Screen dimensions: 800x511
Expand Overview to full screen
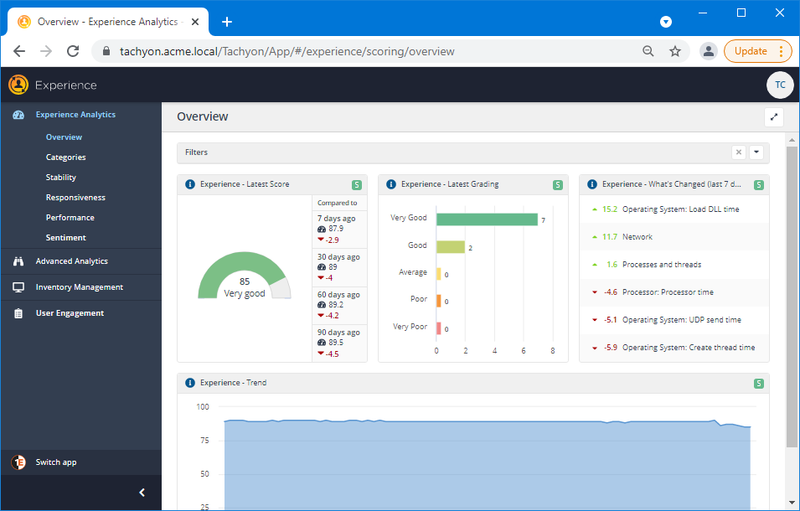pos(773,117)
